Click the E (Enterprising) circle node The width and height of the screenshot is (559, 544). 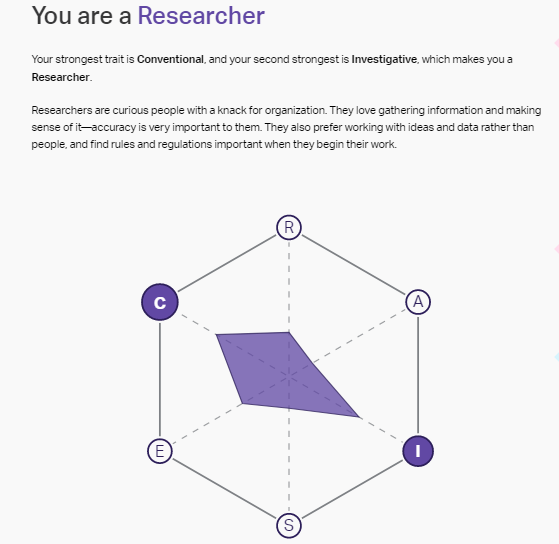(x=160, y=451)
